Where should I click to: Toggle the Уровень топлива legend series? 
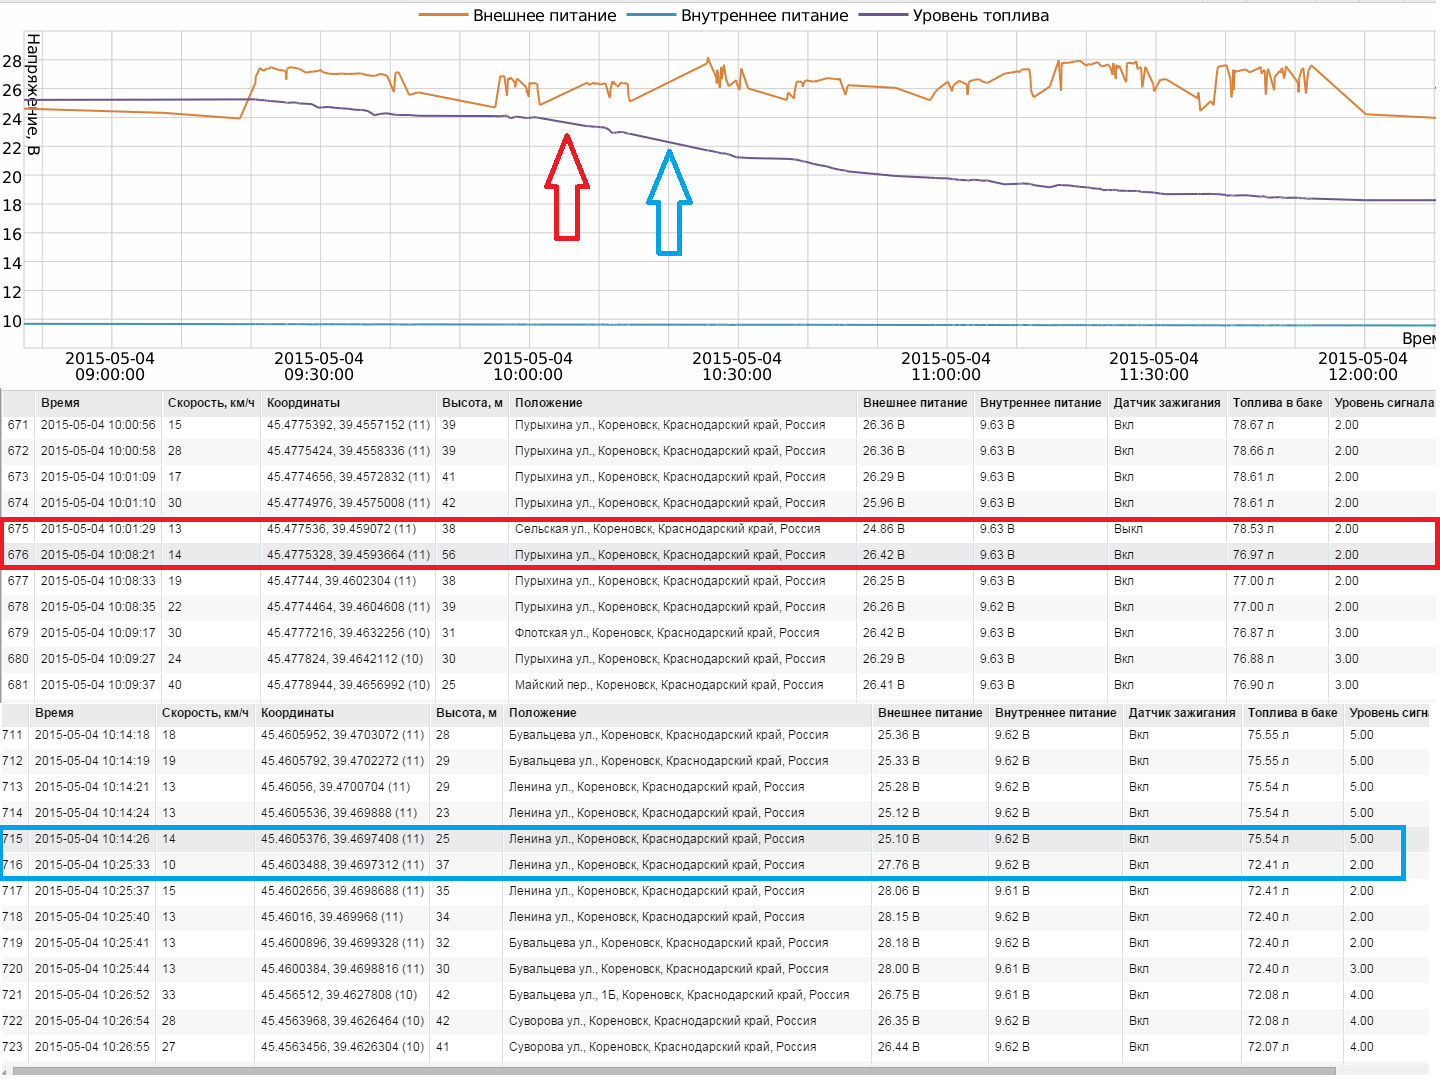click(980, 16)
